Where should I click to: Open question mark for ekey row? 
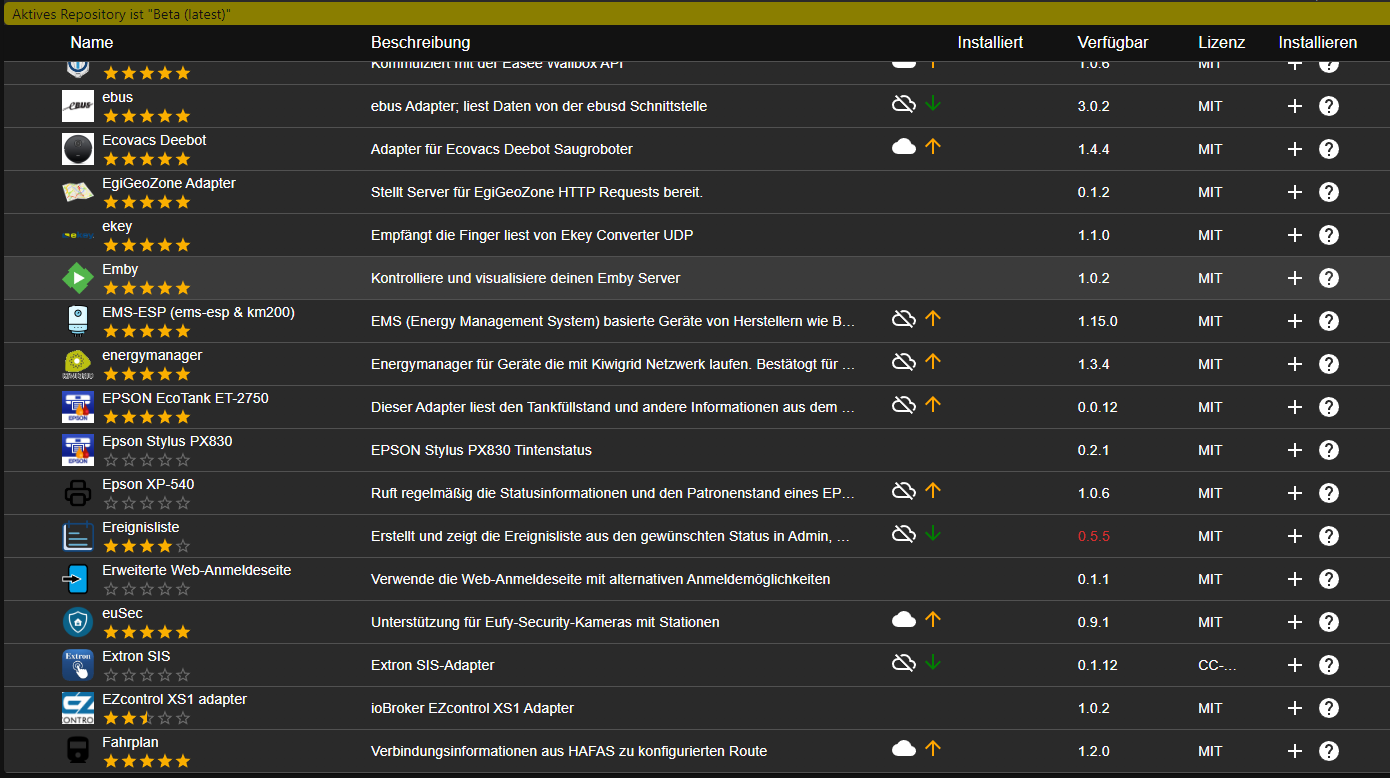(1329, 235)
